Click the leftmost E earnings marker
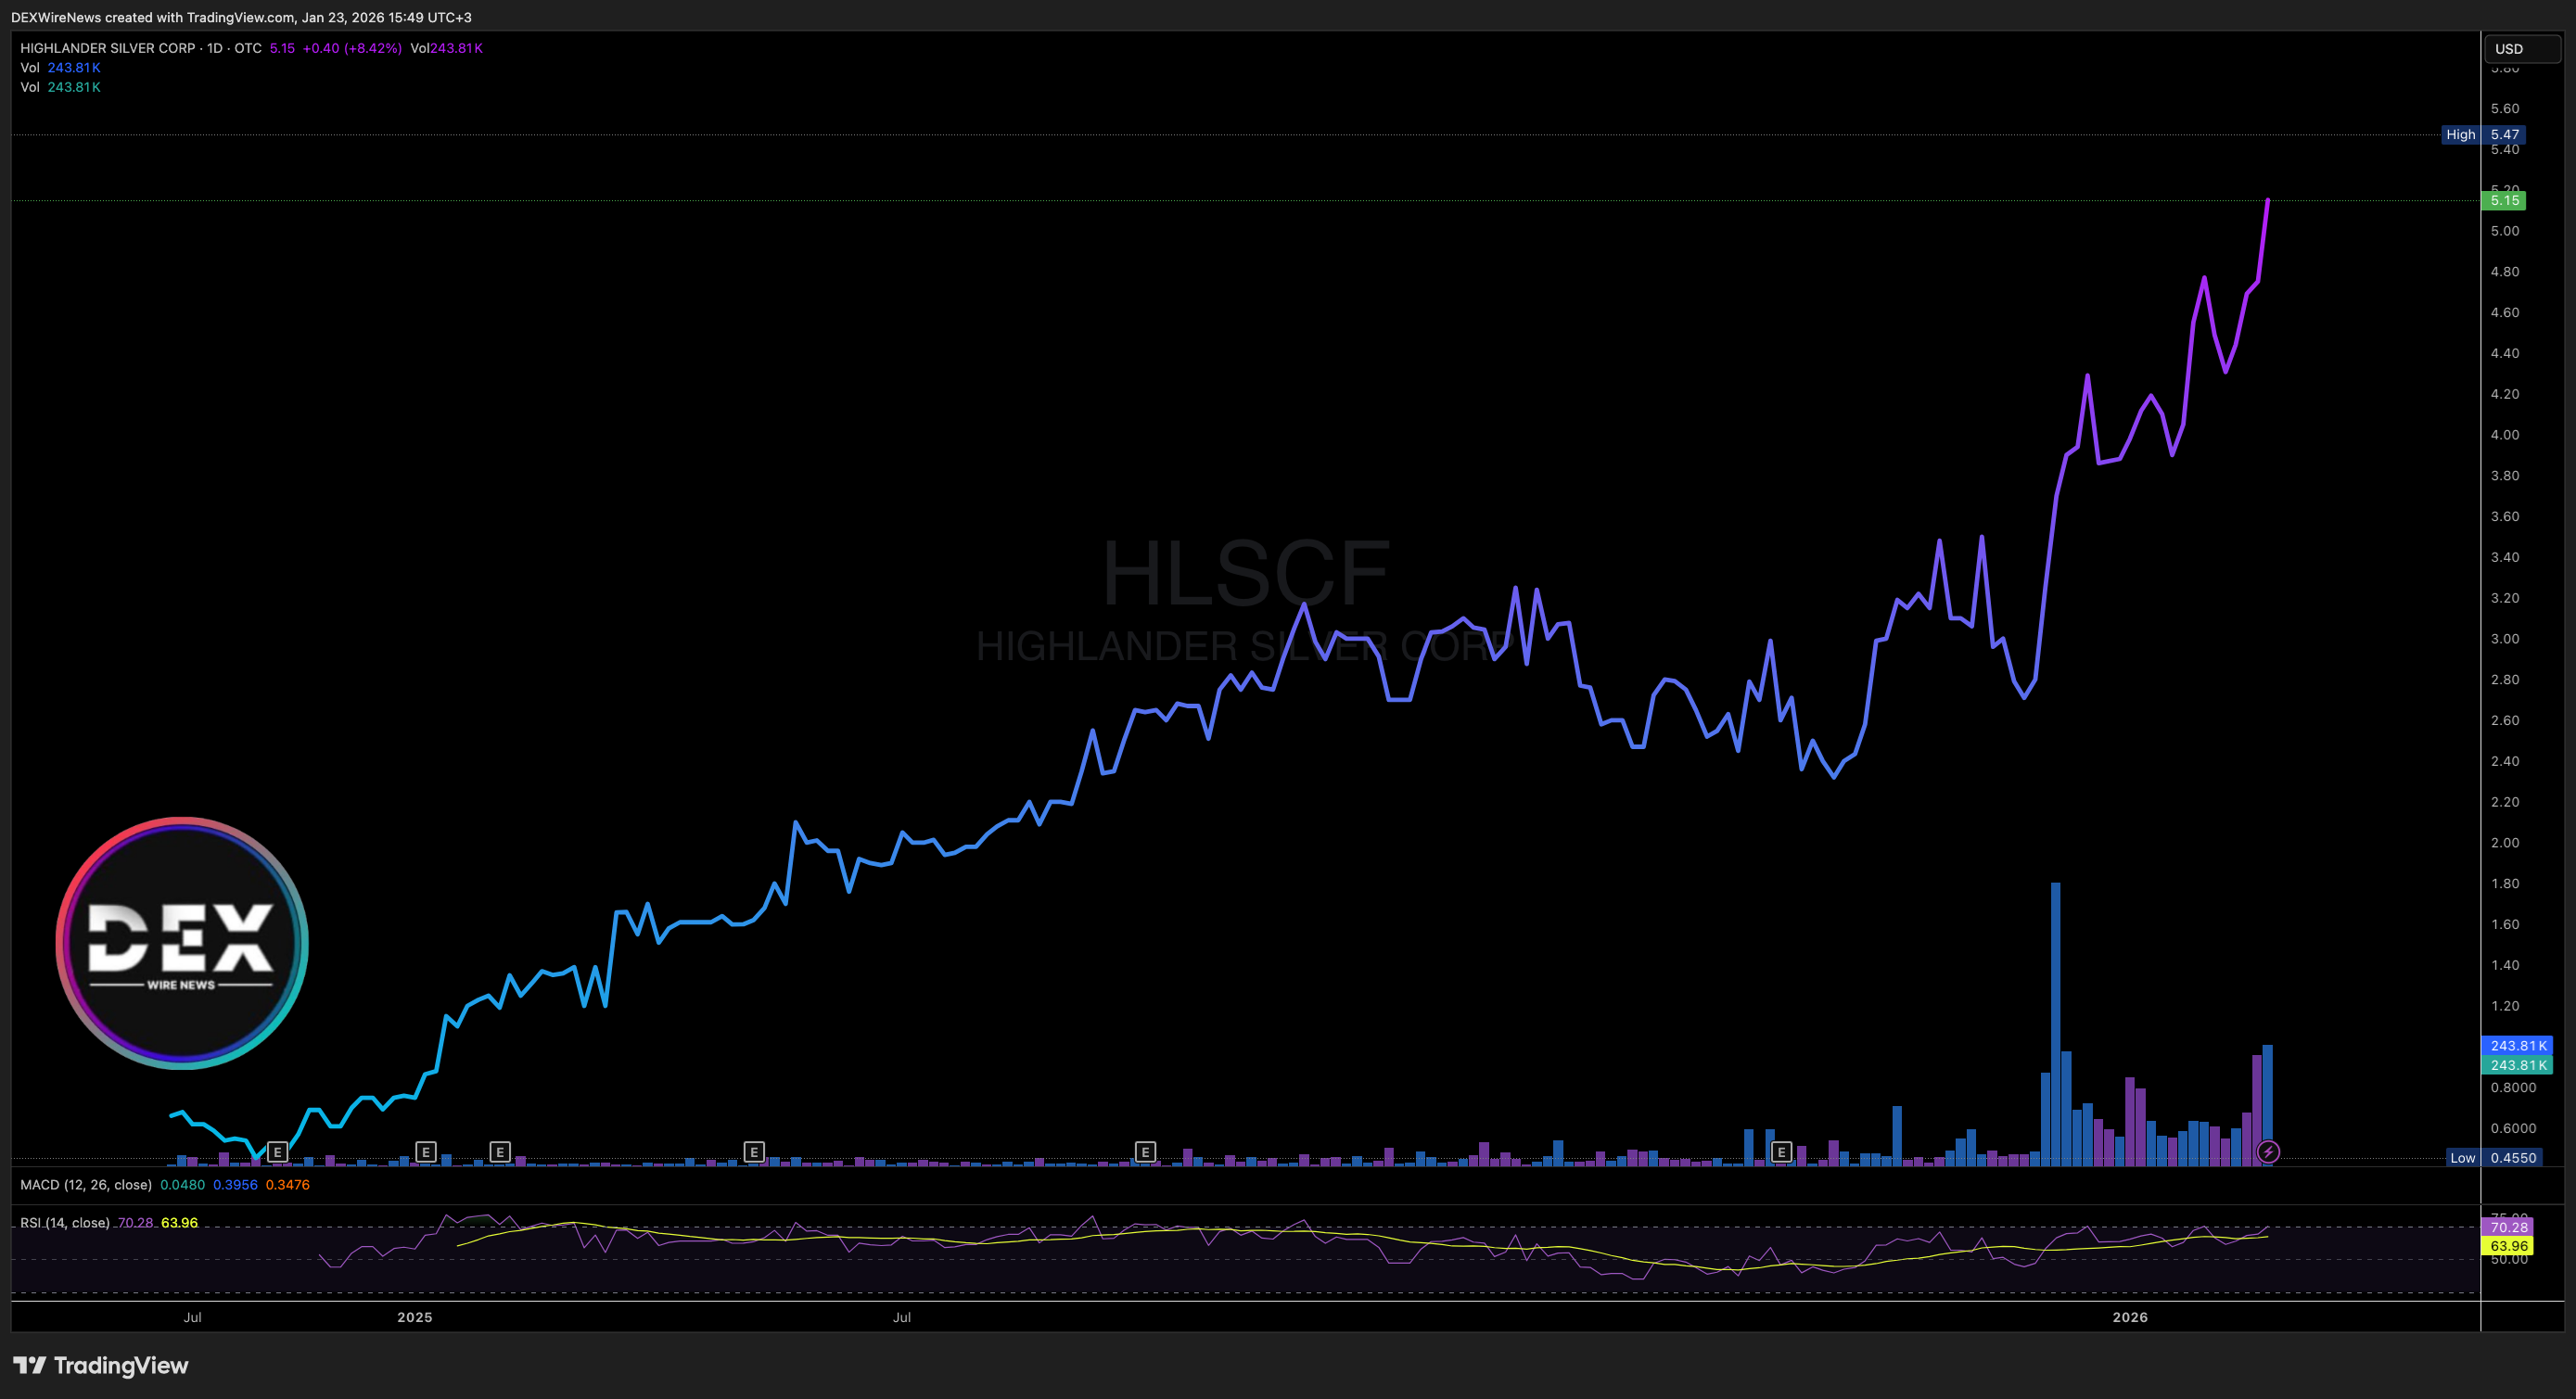Screen dimensions: 2576x1399 277,1152
